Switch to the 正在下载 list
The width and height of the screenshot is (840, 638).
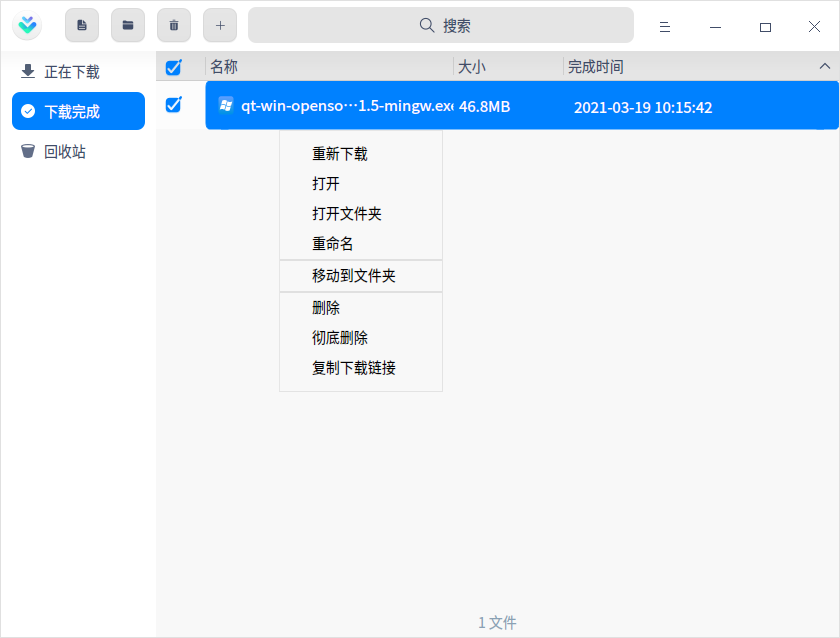(78, 71)
